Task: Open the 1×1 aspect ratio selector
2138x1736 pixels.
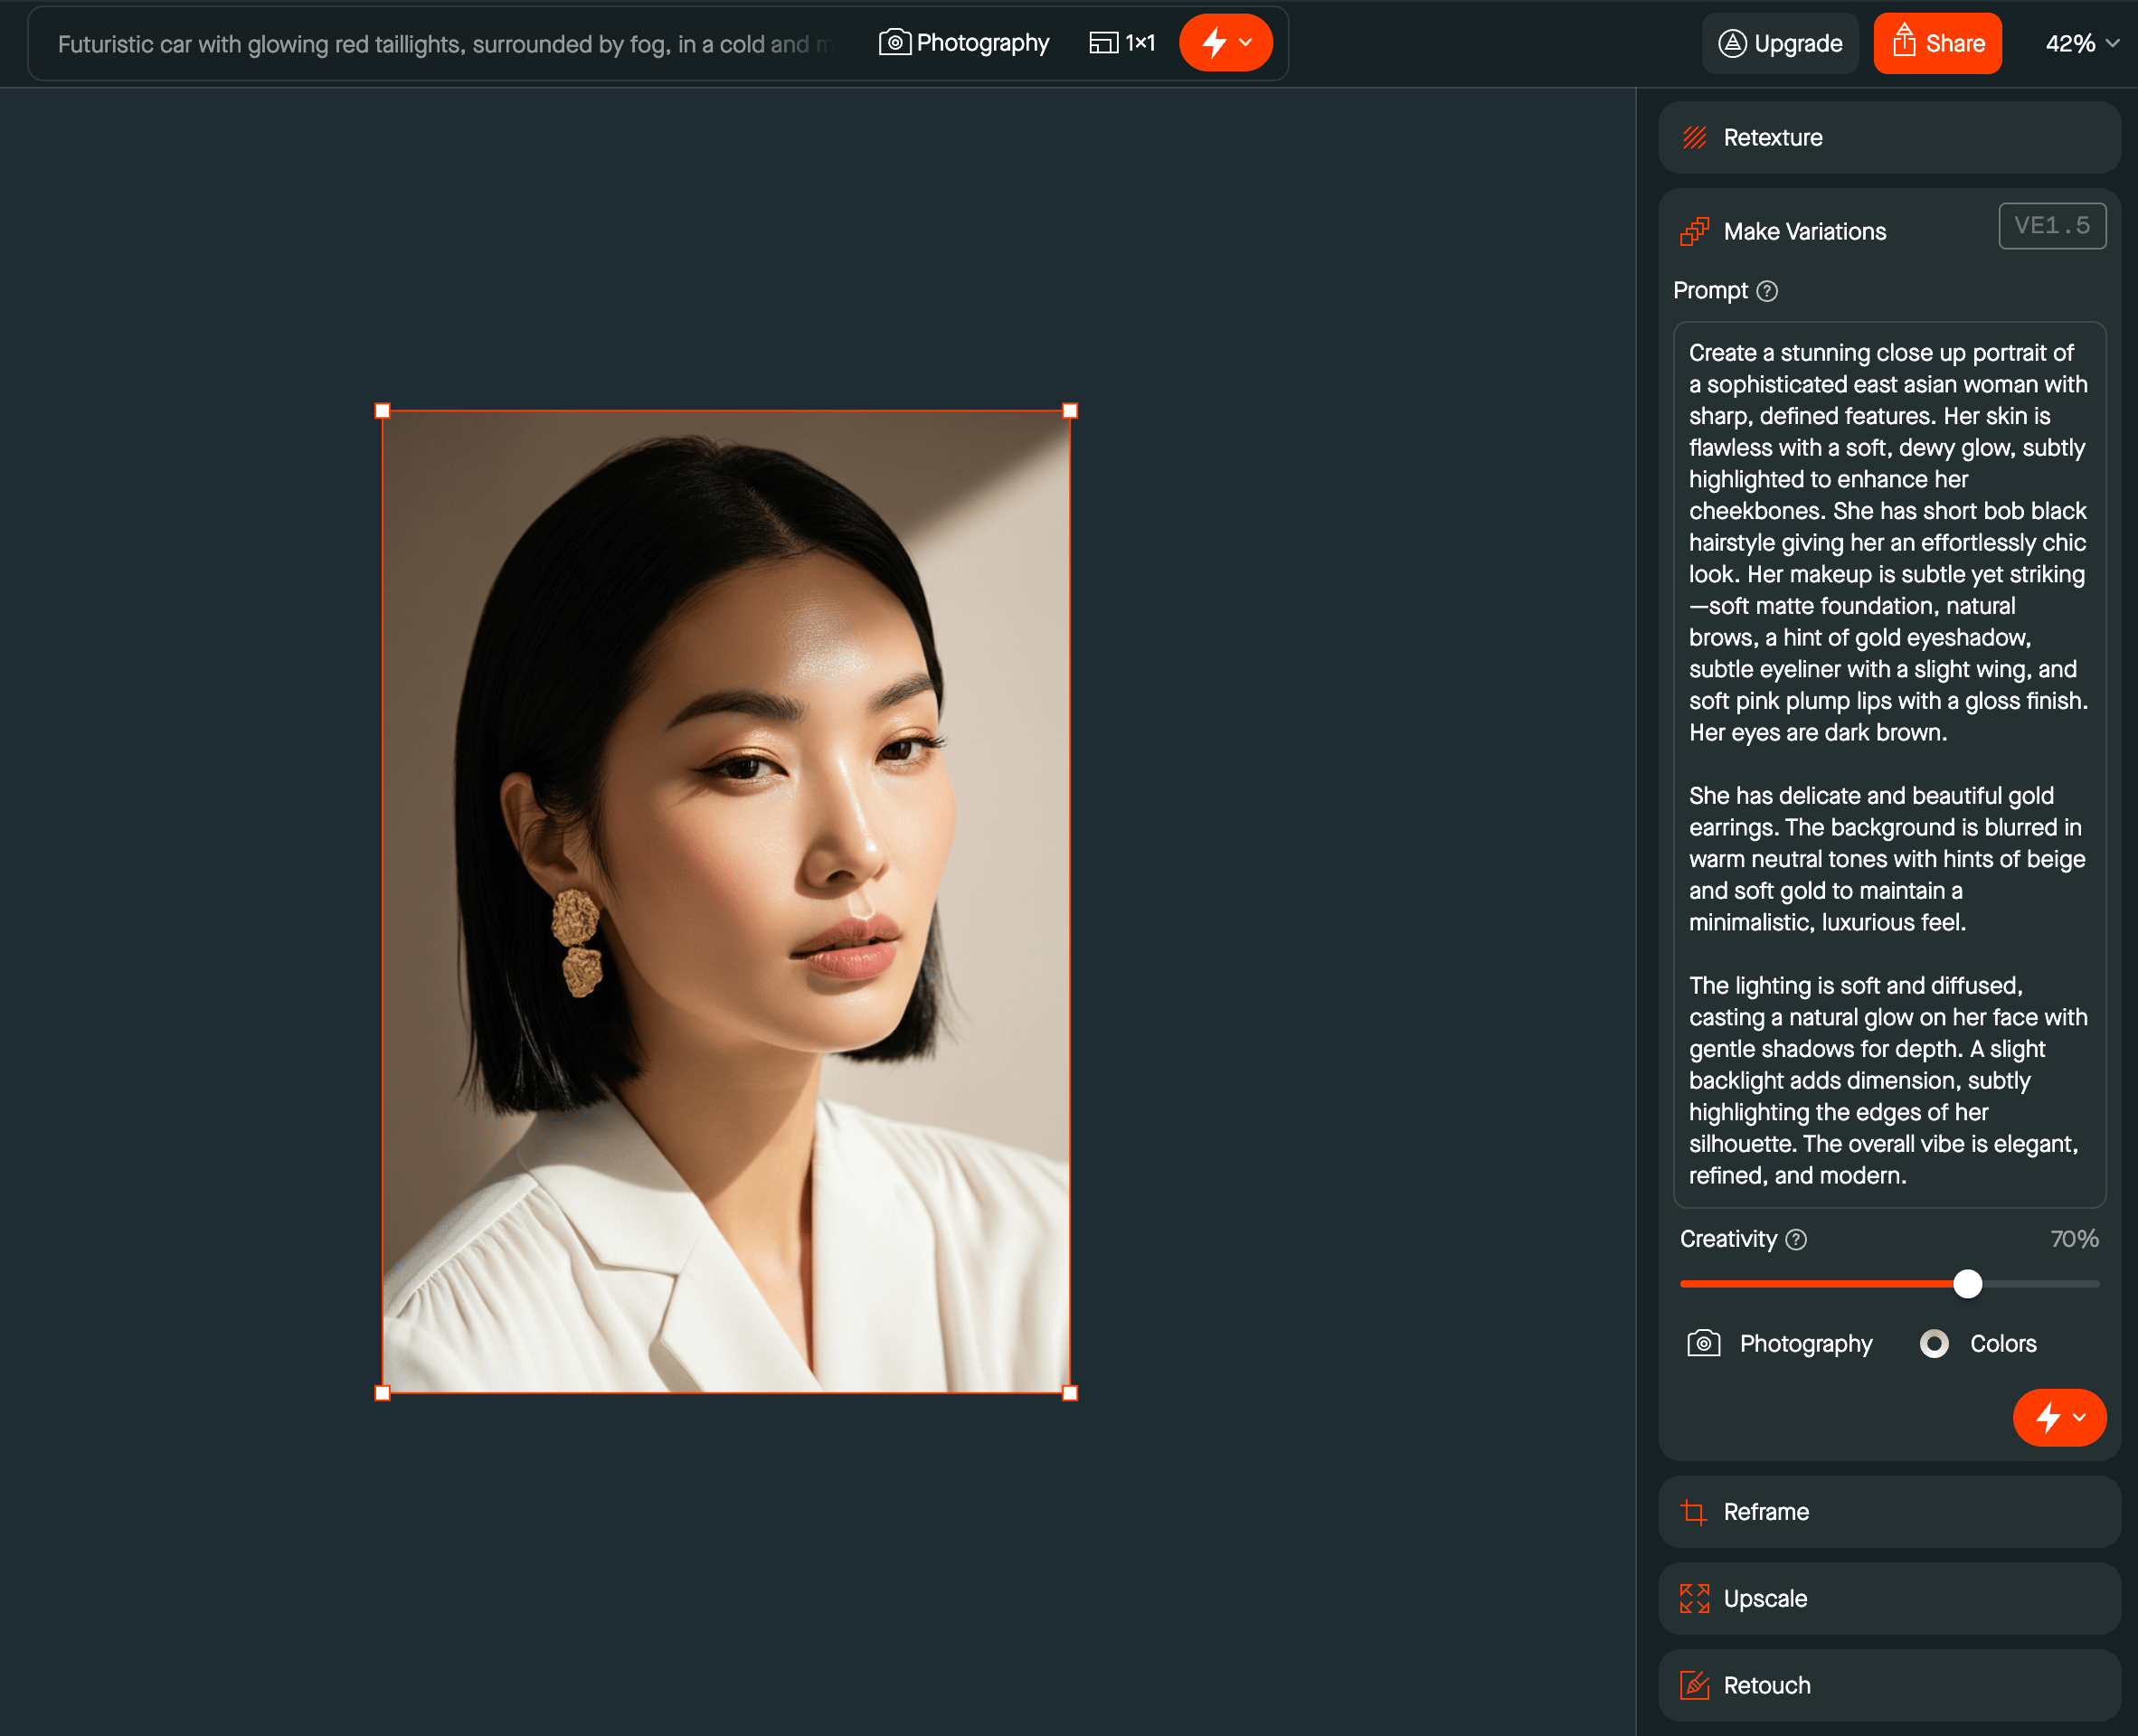Action: pyautogui.click(x=1122, y=43)
